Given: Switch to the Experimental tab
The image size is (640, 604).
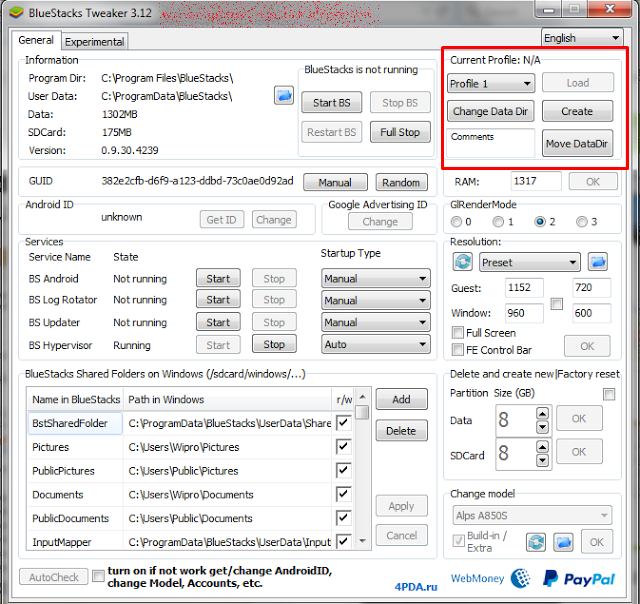Looking at the screenshot, I should click(95, 42).
